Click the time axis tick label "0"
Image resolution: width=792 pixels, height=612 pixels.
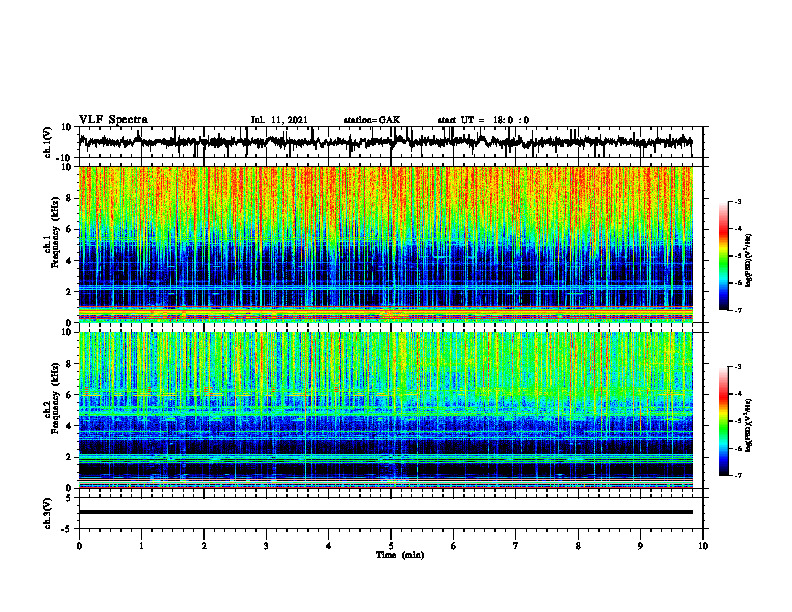tap(79, 546)
